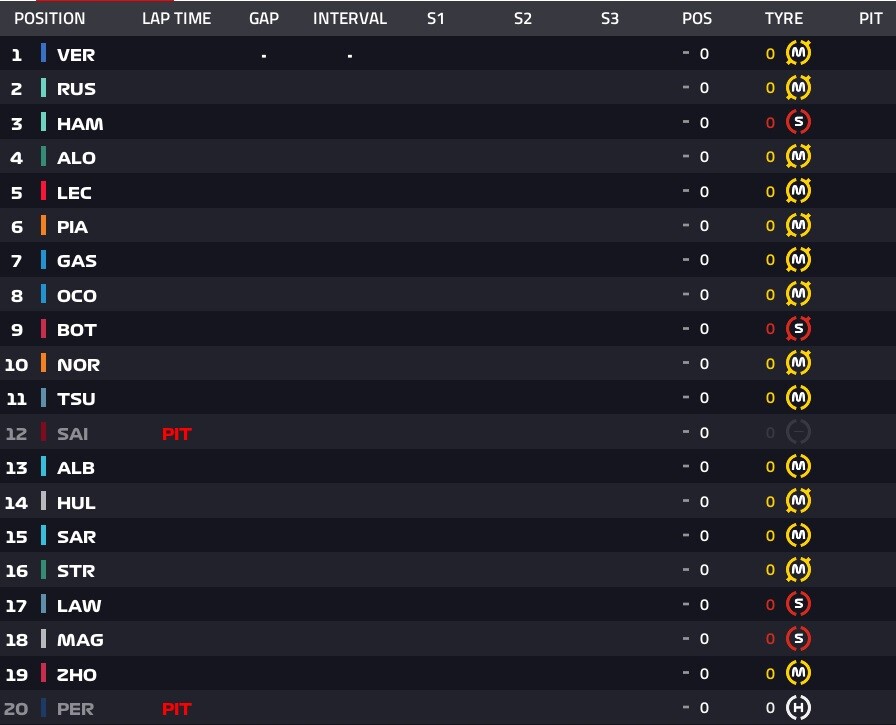Click the position change value for HUL
Image resolution: width=896 pixels, height=725 pixels.
(x=696, y=502)
